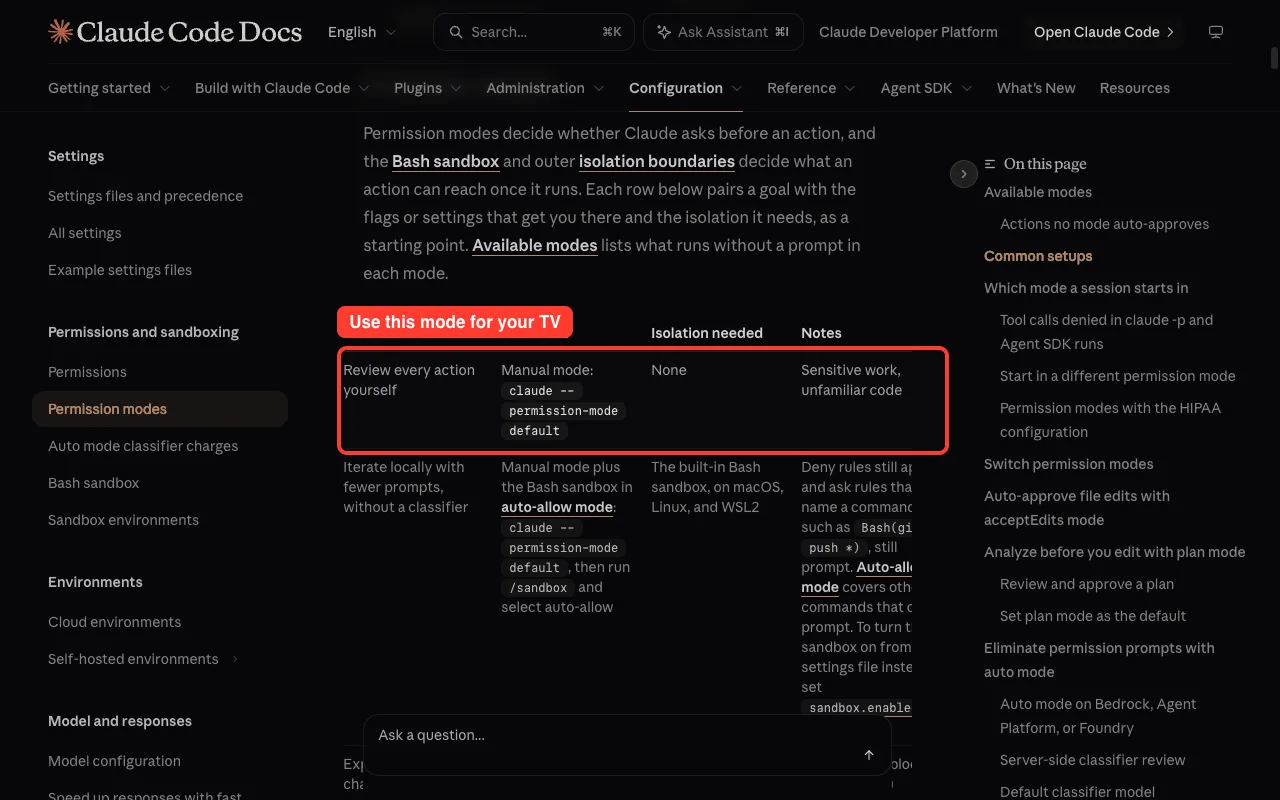Jump to Auto-approve file edits with acceptEdits

pyautogui.click(x=1077, y=508)
